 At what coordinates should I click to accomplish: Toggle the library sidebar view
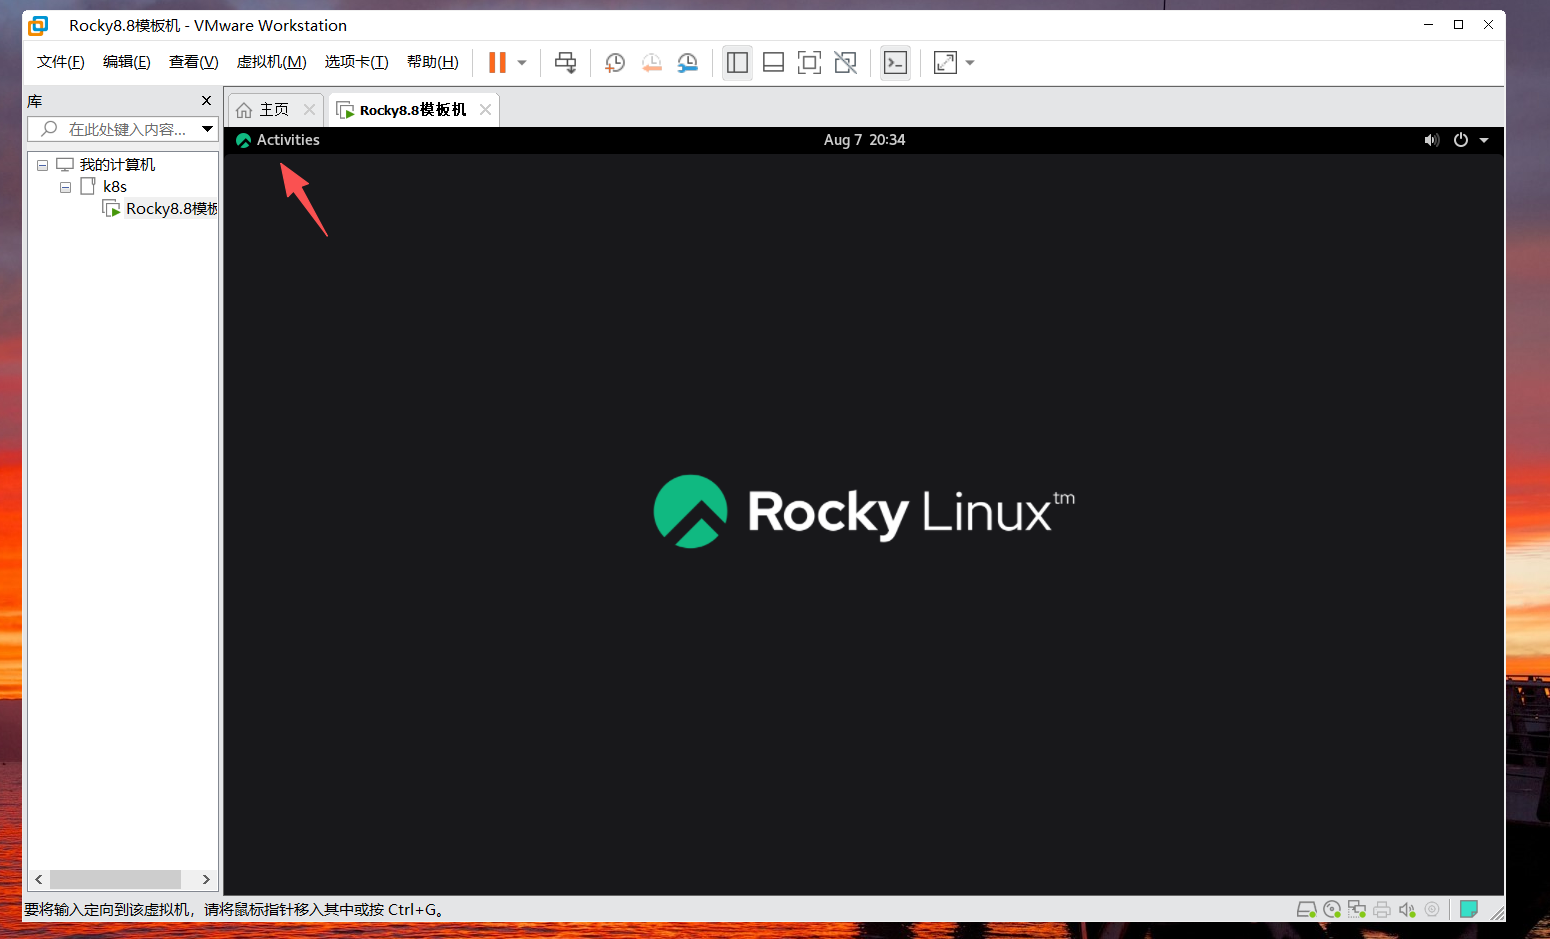737,63
